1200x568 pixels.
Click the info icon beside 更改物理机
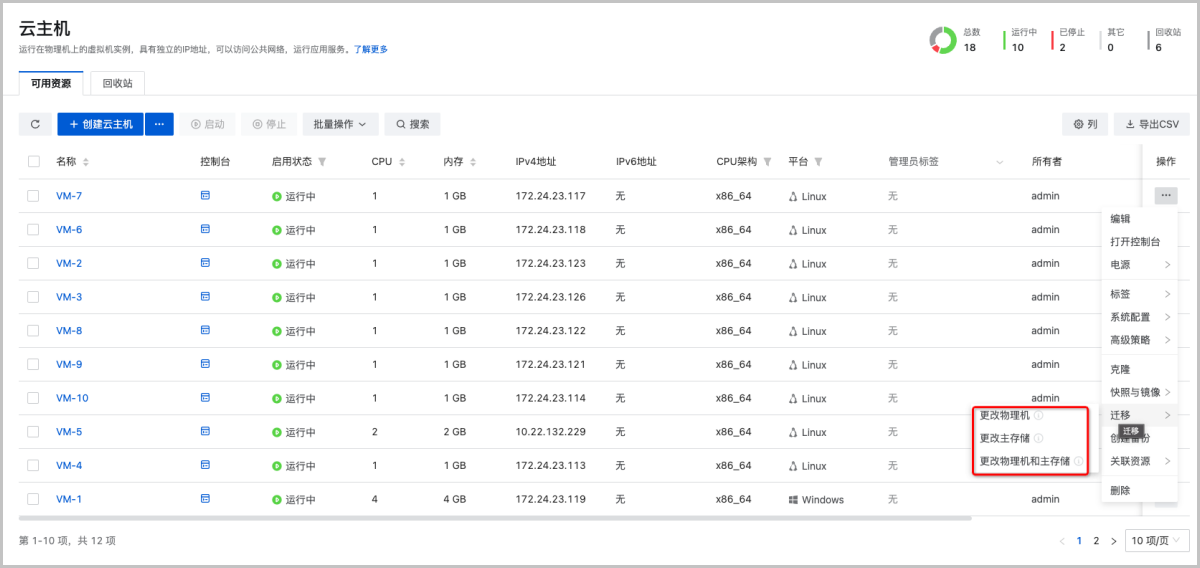[x=1038, y=415]
